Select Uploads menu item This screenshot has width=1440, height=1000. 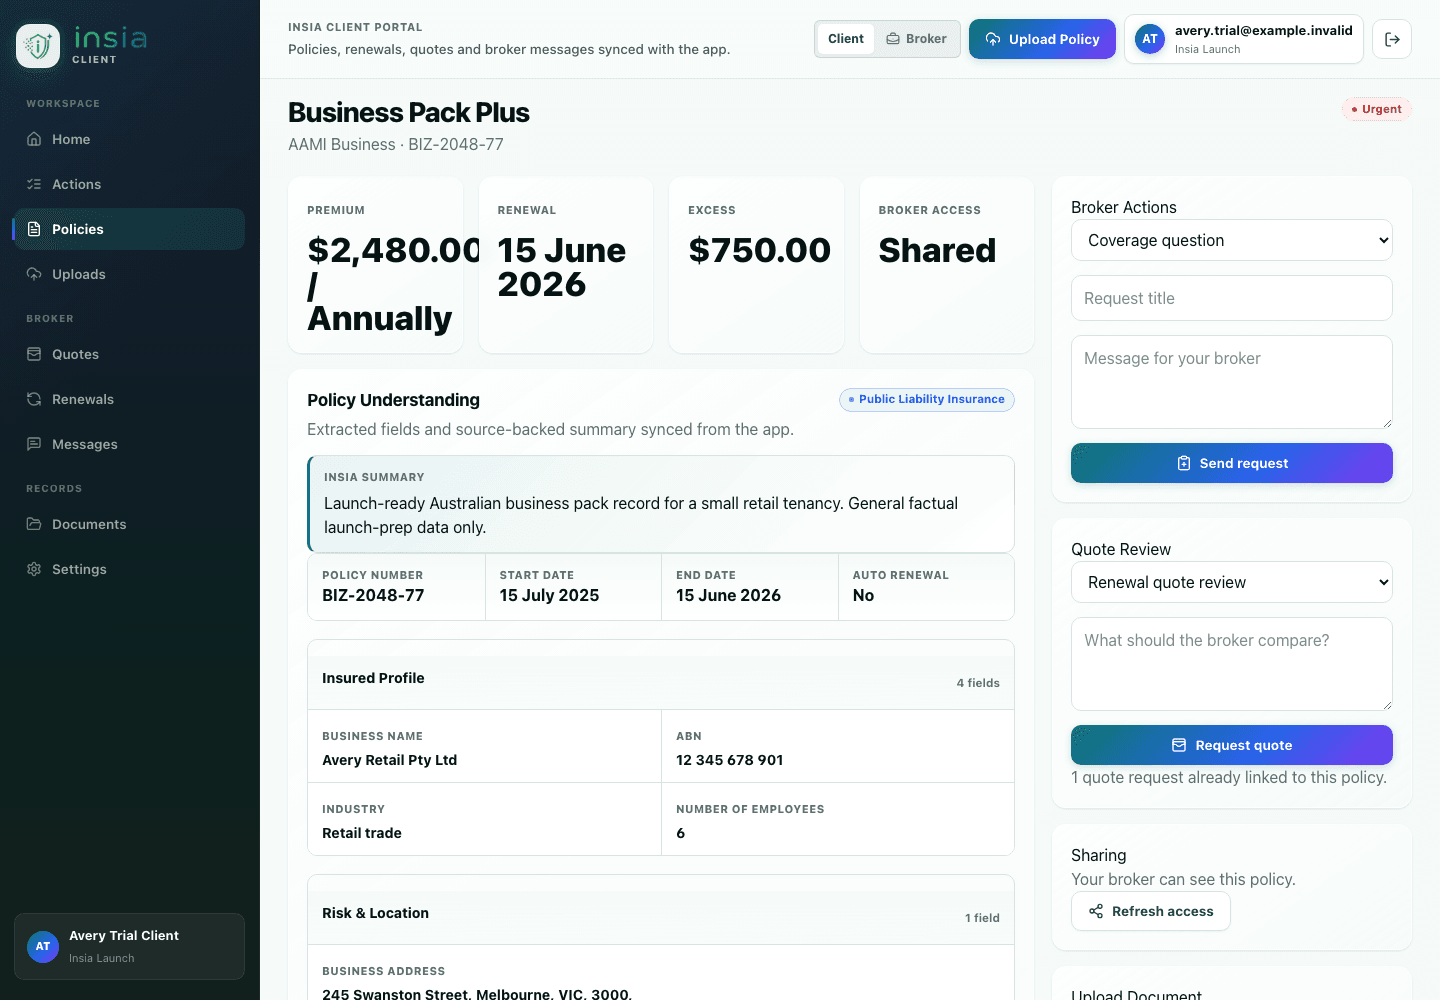128,274
